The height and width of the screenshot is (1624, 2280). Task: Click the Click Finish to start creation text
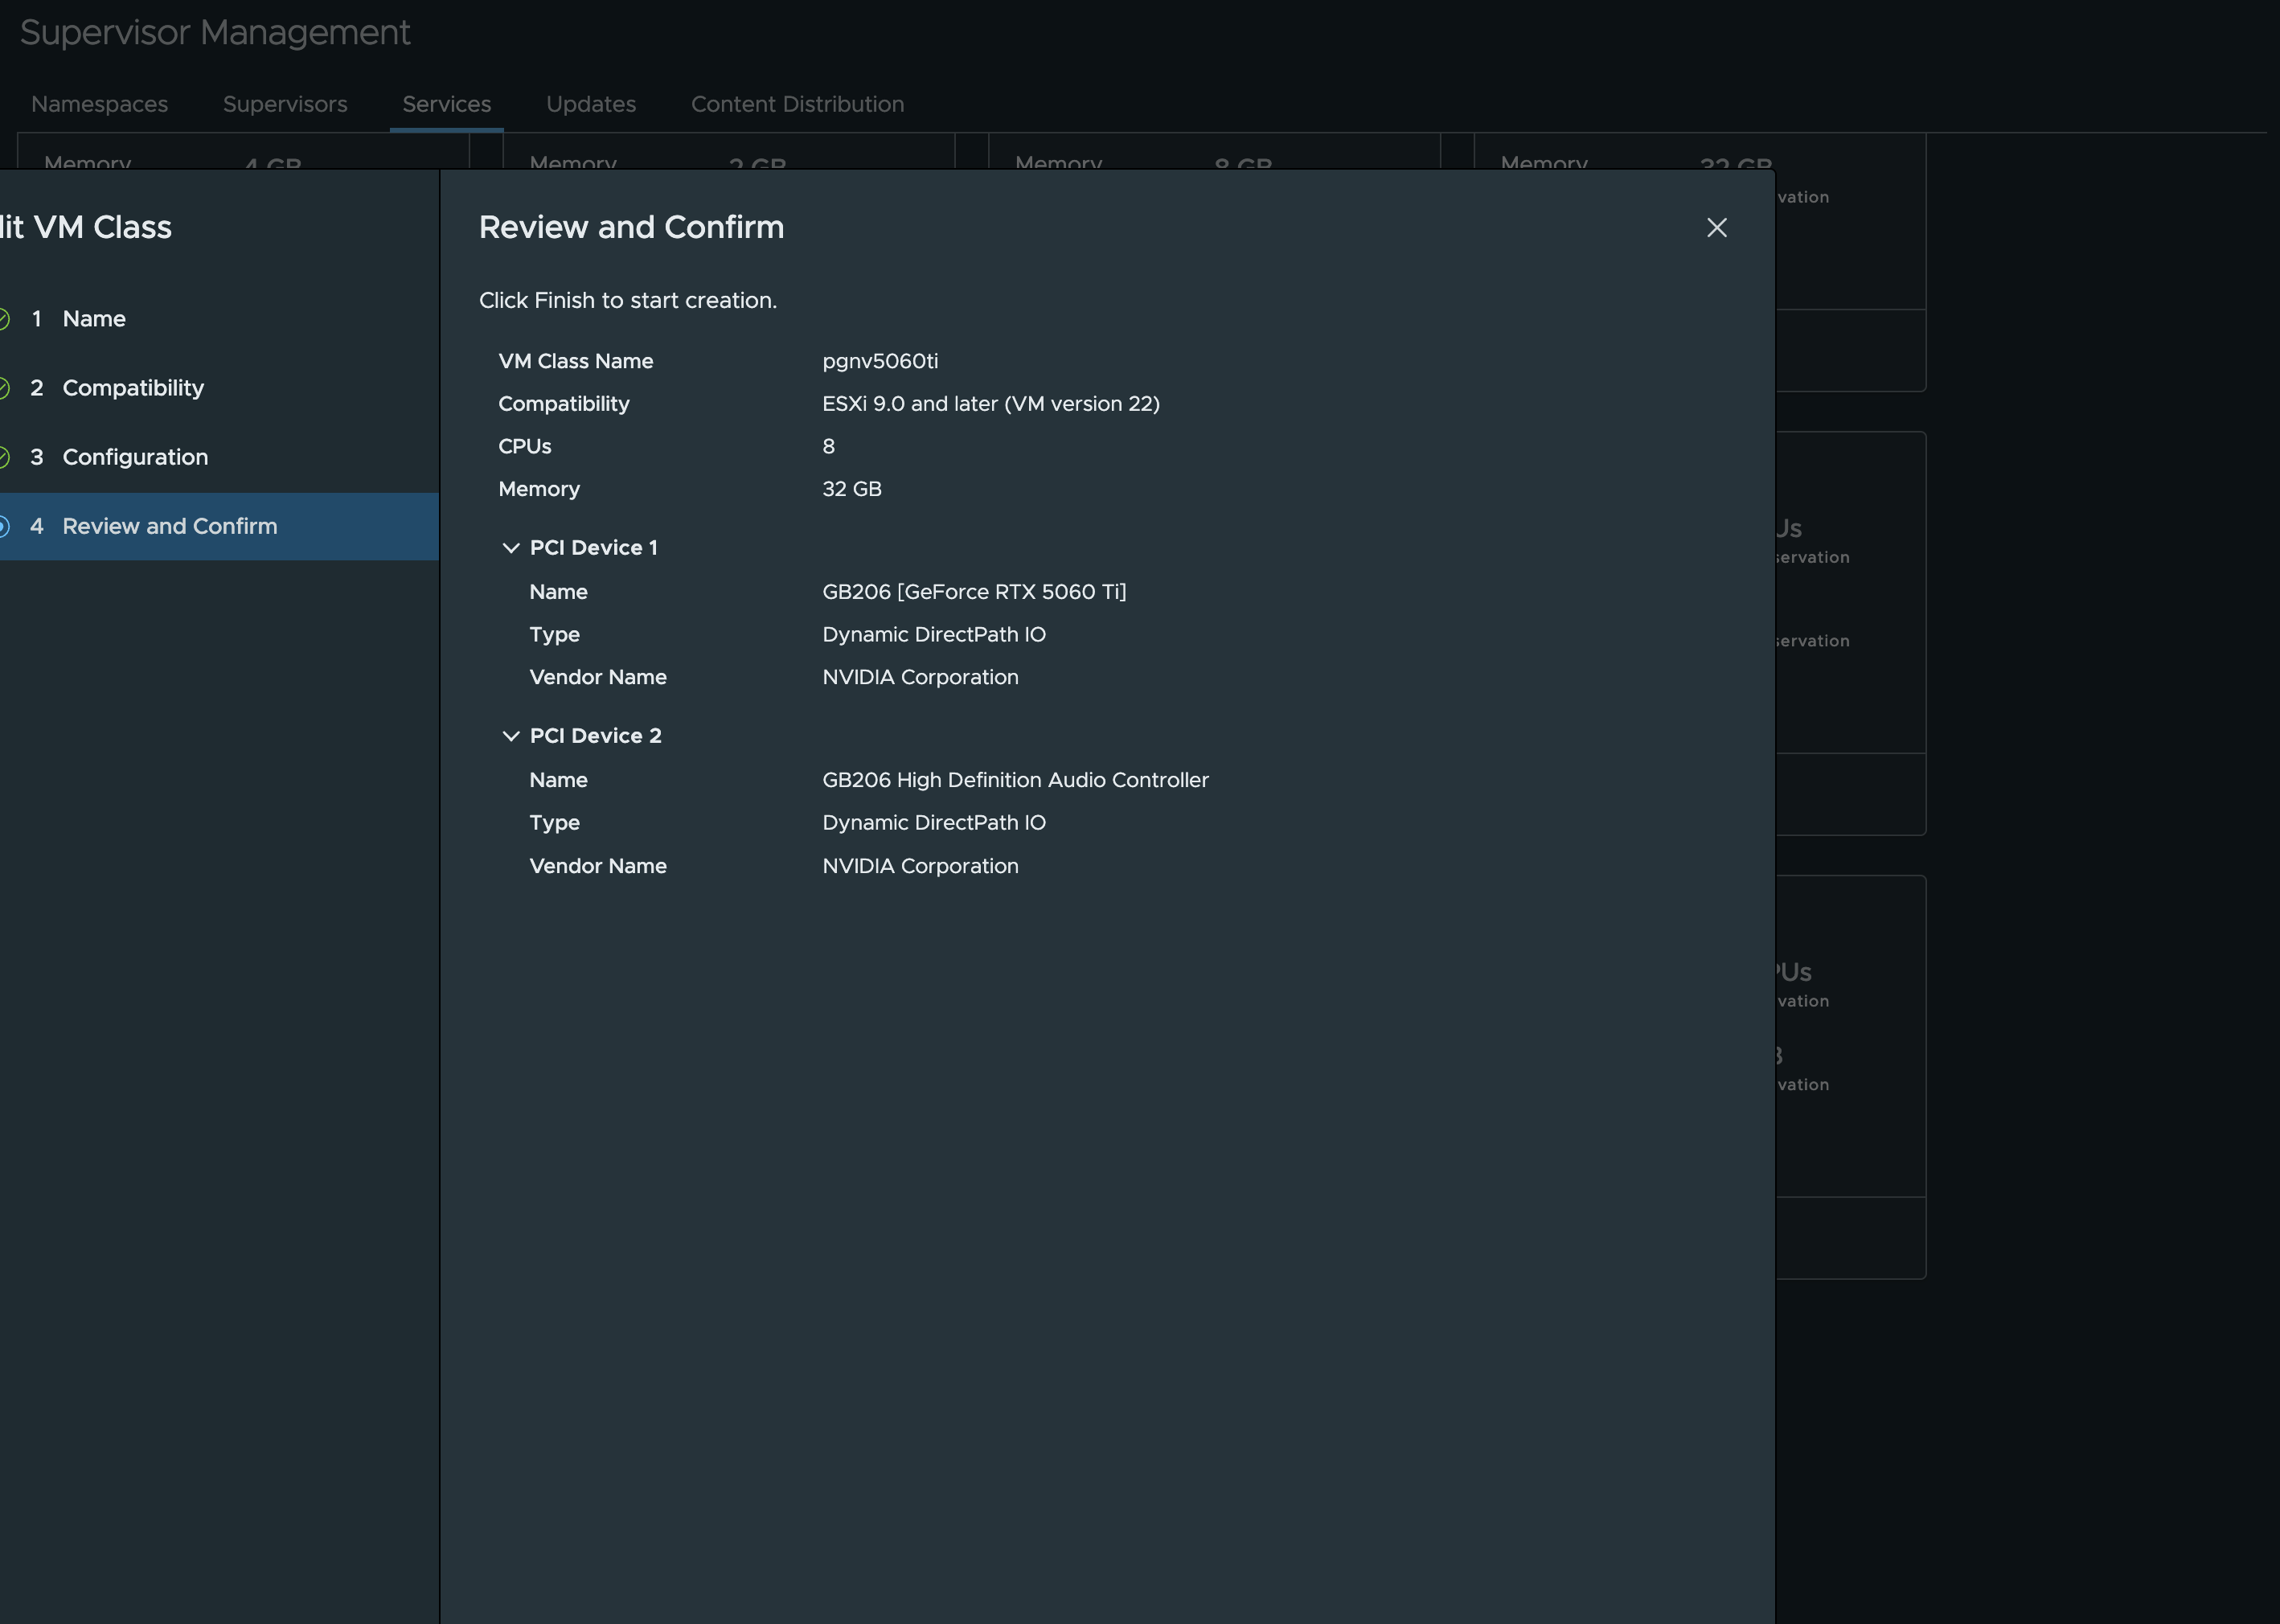pos(628,301)
